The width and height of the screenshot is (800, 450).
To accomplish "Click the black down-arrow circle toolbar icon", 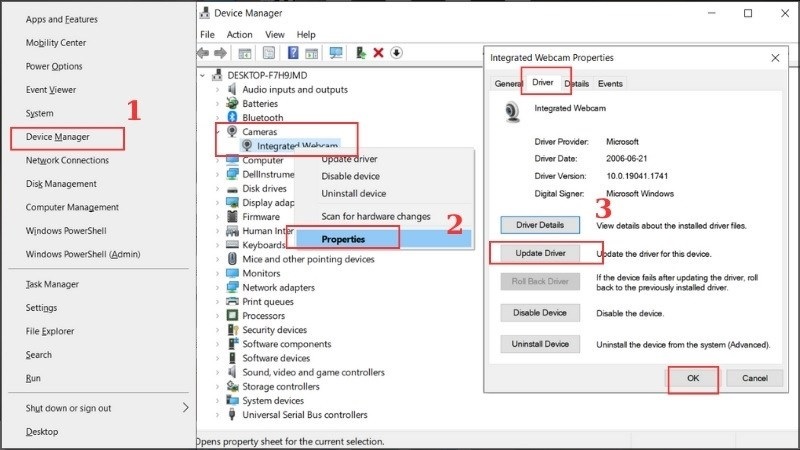I will (x=396, y=53).
